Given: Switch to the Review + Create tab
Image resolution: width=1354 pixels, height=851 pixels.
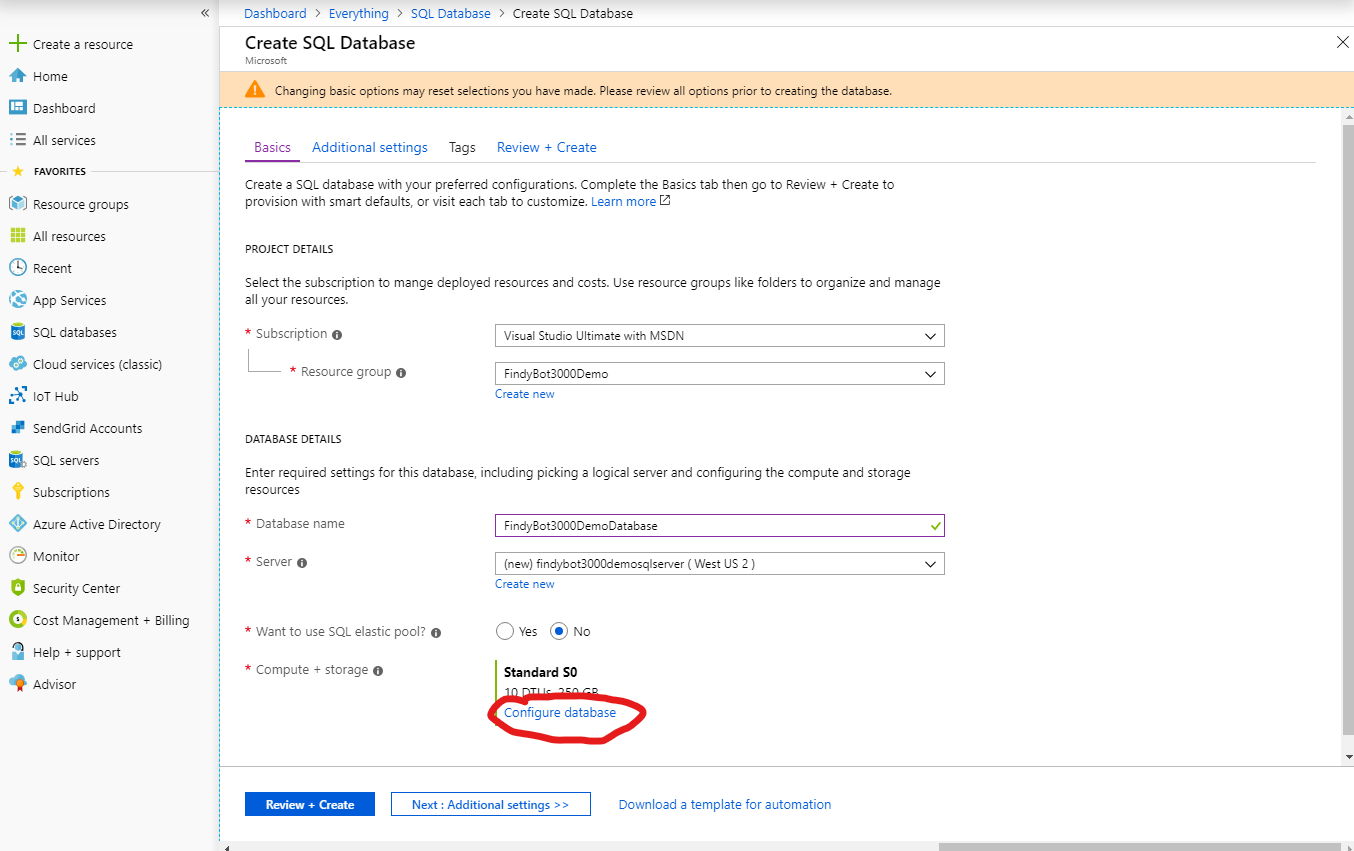Looking at the screenshot, I should (x=547, y=147).
